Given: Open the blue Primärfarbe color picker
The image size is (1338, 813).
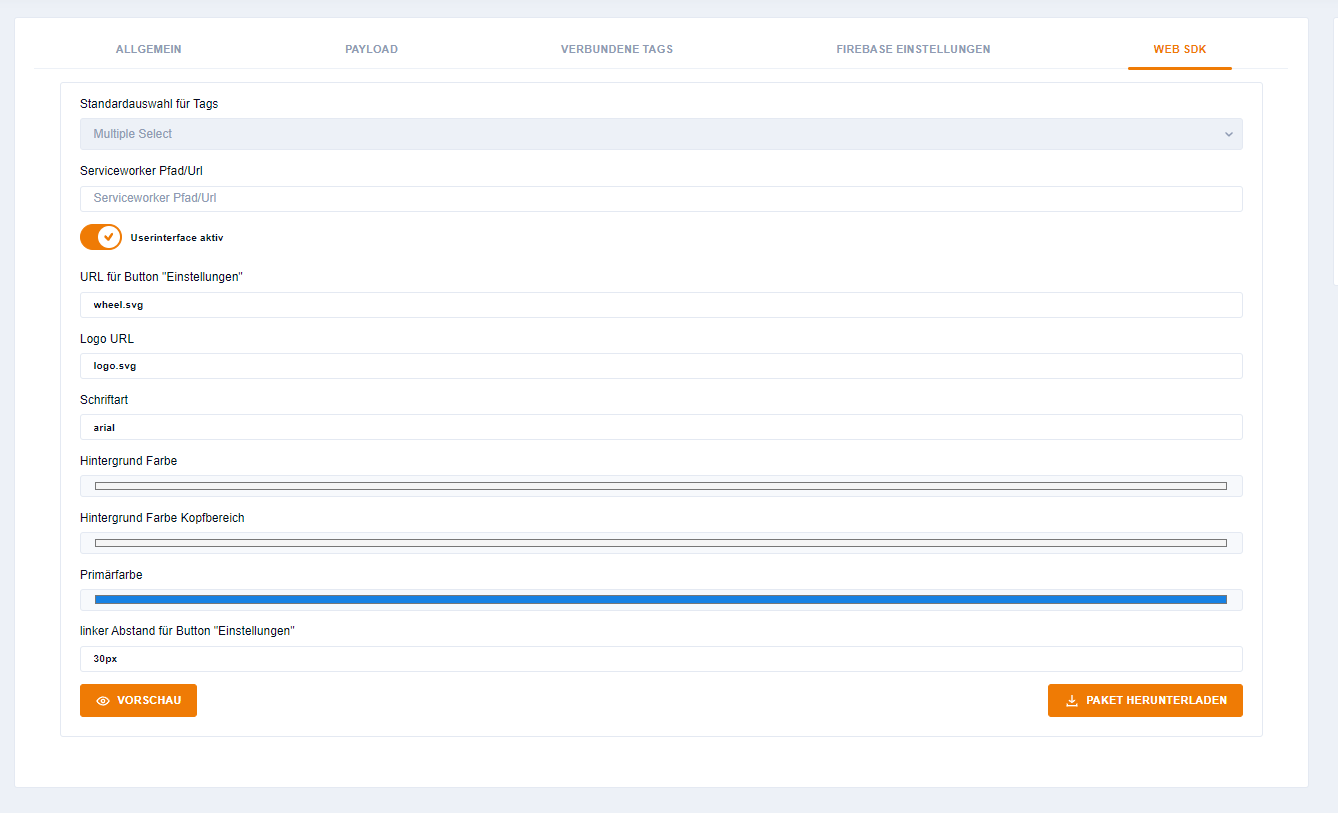Looking at the screenshot, I should coord(661,600).
